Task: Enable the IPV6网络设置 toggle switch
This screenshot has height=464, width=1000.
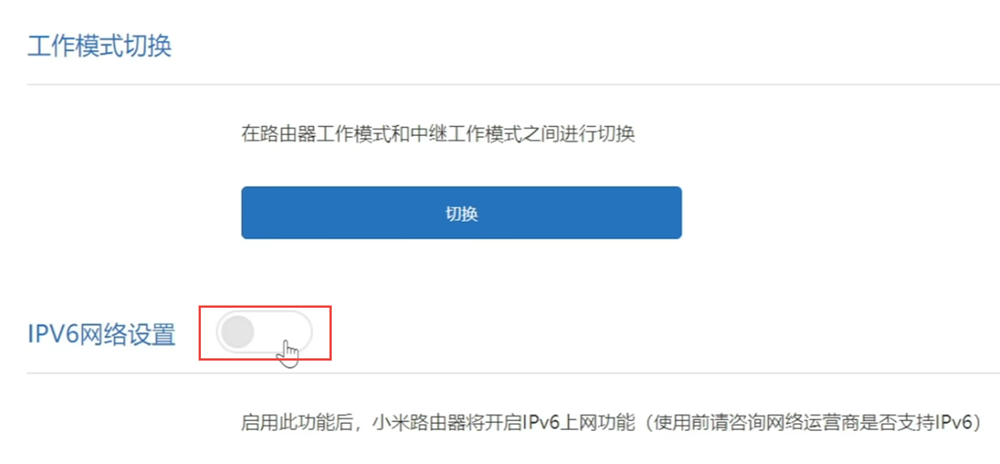Action: tap(265, 332)
